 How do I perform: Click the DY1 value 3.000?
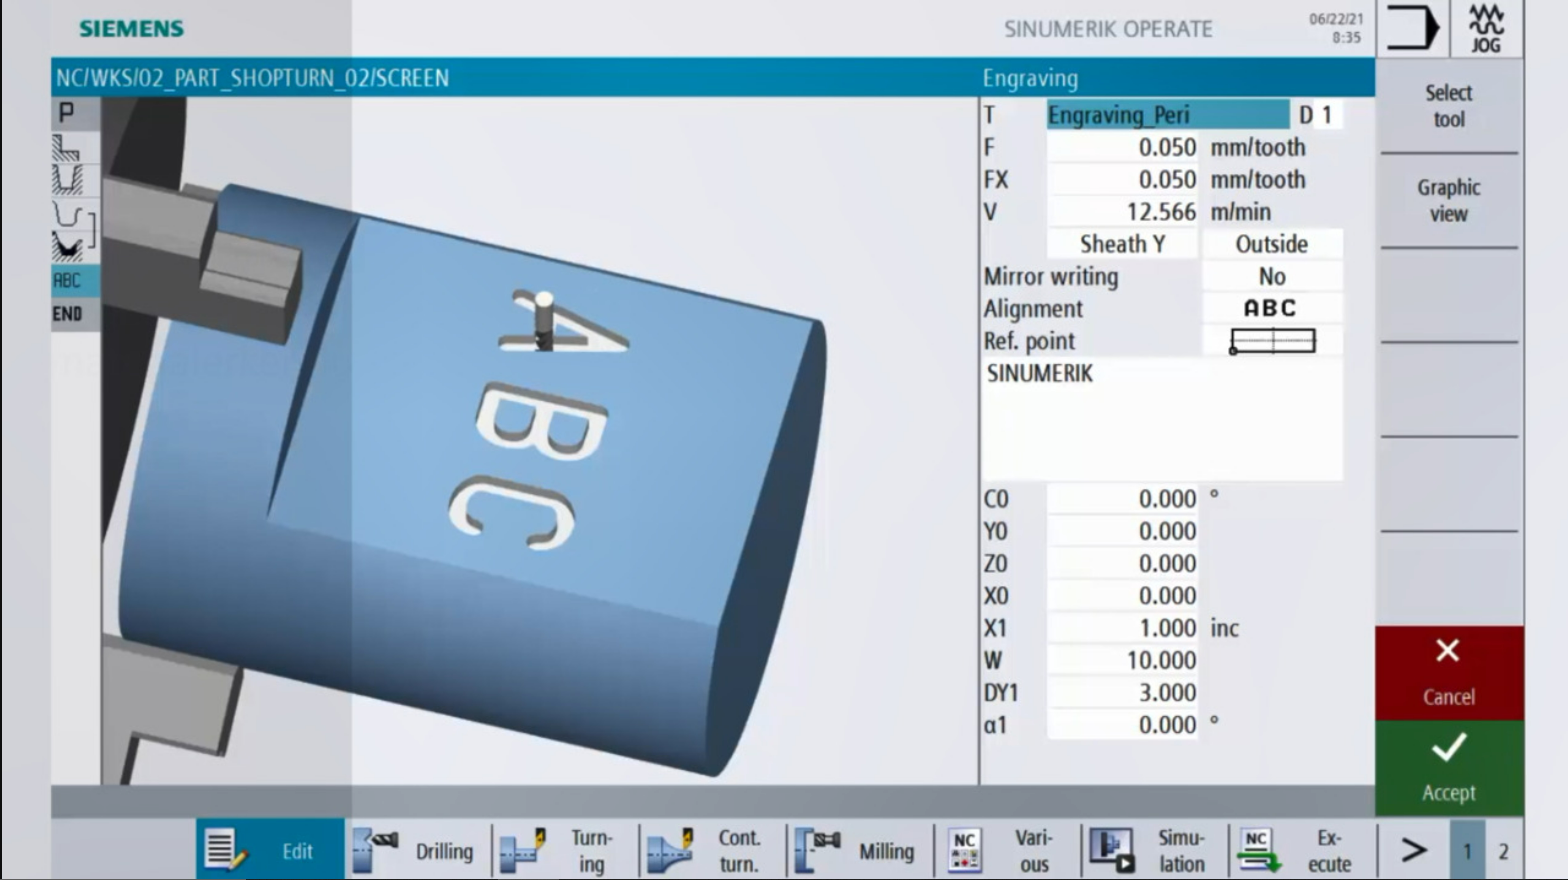[1122, 692]
